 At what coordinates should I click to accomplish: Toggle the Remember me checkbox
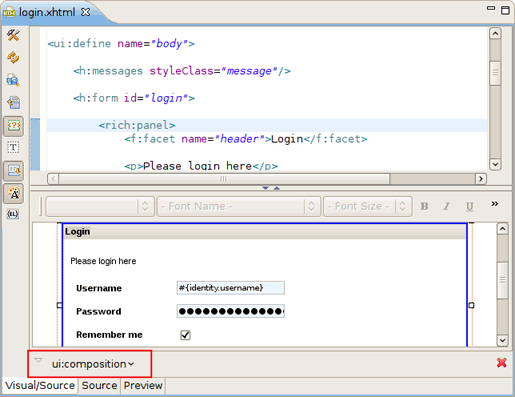185,335
